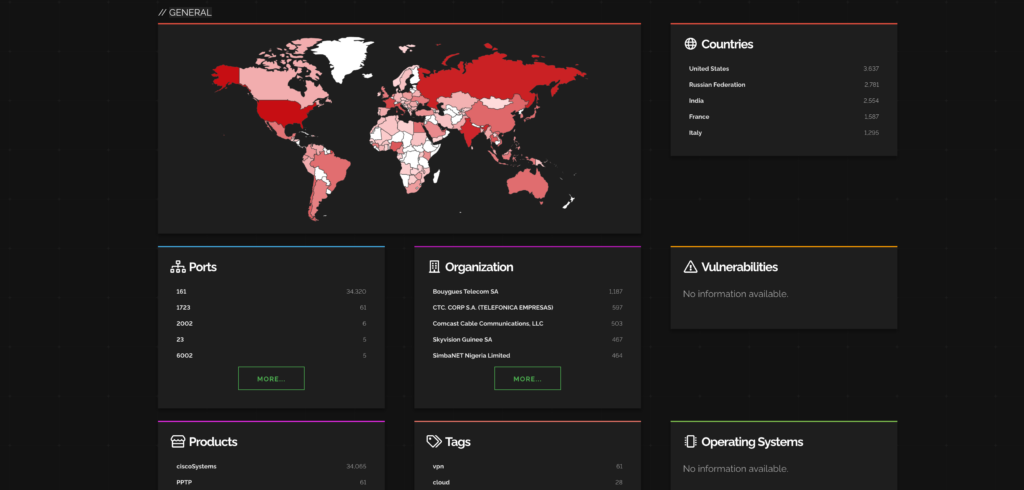Select Russian Federation in Countries list
1024x490 pixels.
716,85
